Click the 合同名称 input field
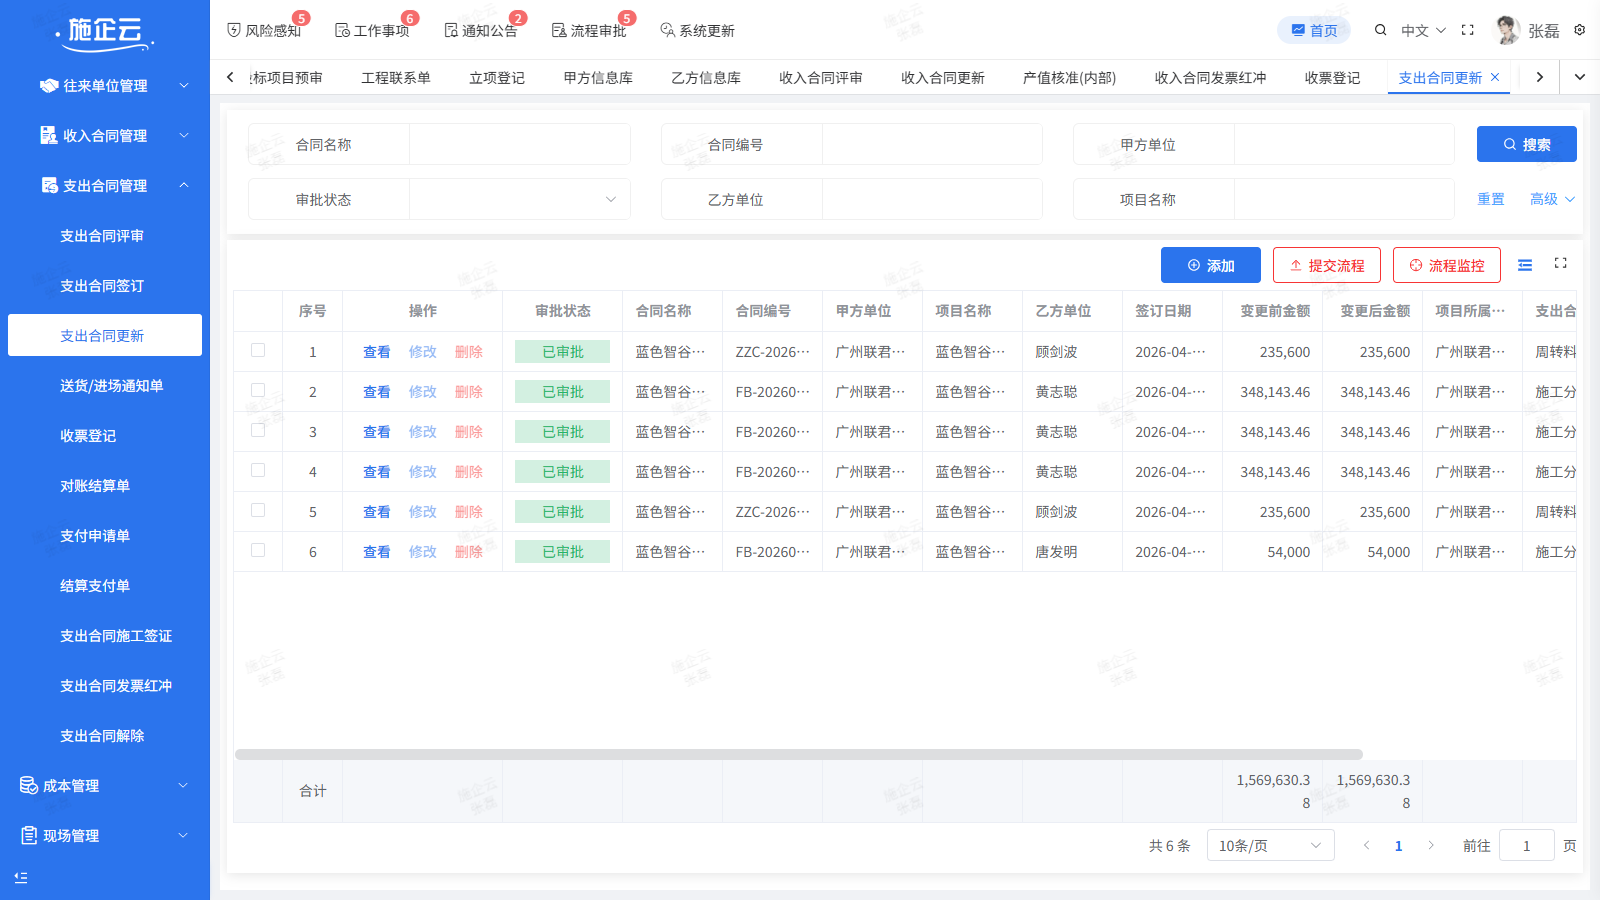Screen dimensions: 1600x900 [519, 144]
